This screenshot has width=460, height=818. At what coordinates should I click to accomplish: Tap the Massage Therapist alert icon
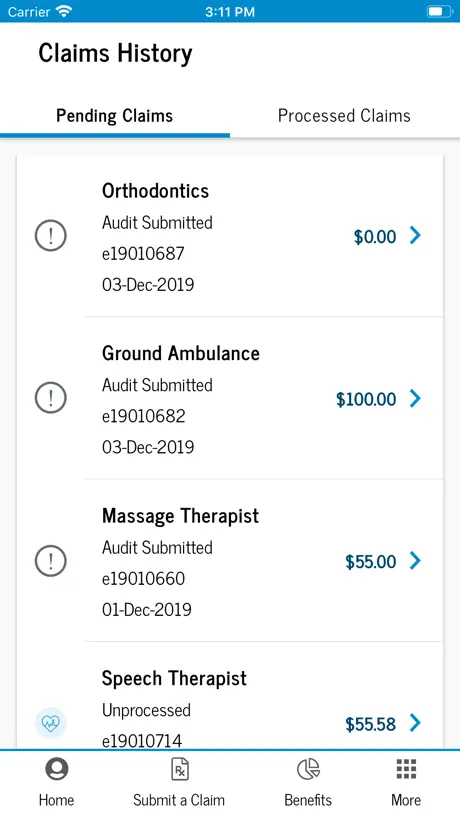[x=51, y=561]
